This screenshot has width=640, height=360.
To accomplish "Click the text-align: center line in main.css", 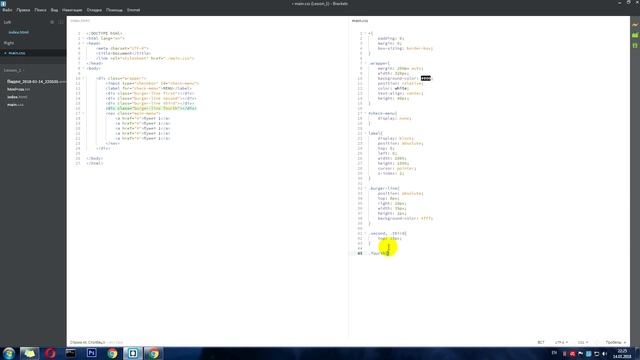I will tap(400, 93).
